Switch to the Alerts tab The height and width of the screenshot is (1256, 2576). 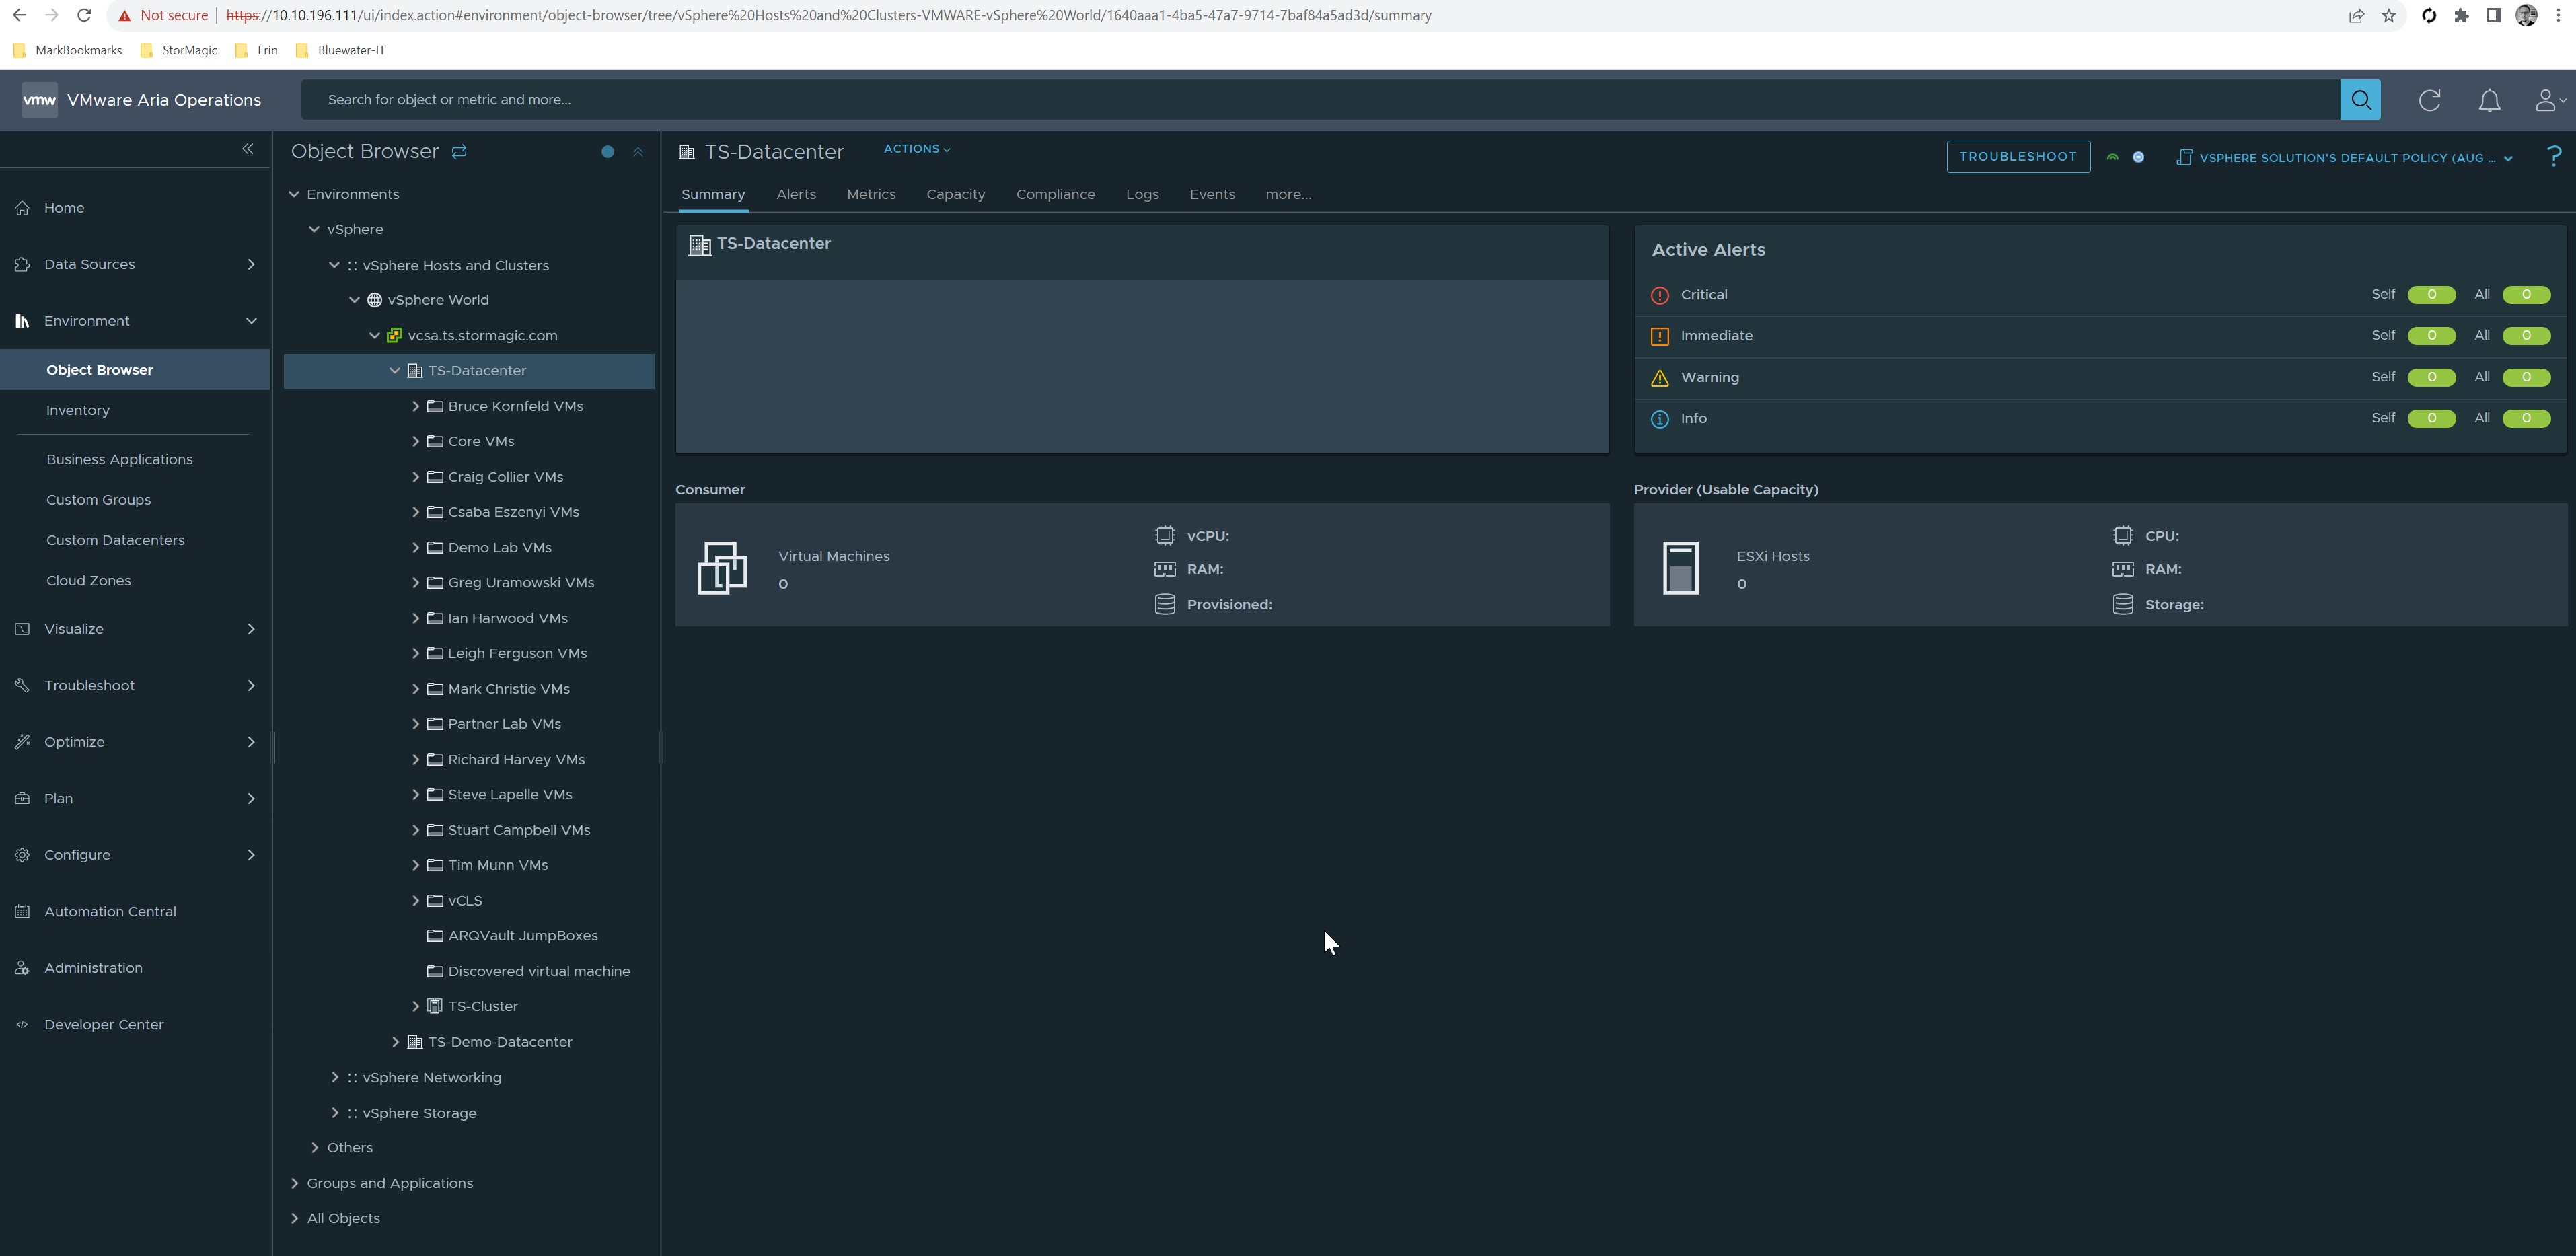[x=796, y=195]
